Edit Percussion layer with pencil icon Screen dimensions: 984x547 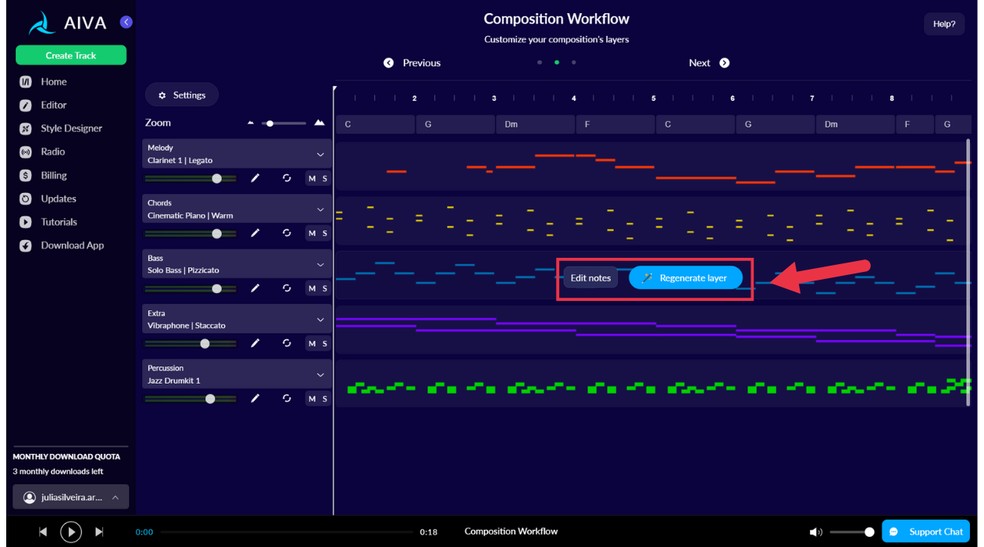[x=255, y=398]
